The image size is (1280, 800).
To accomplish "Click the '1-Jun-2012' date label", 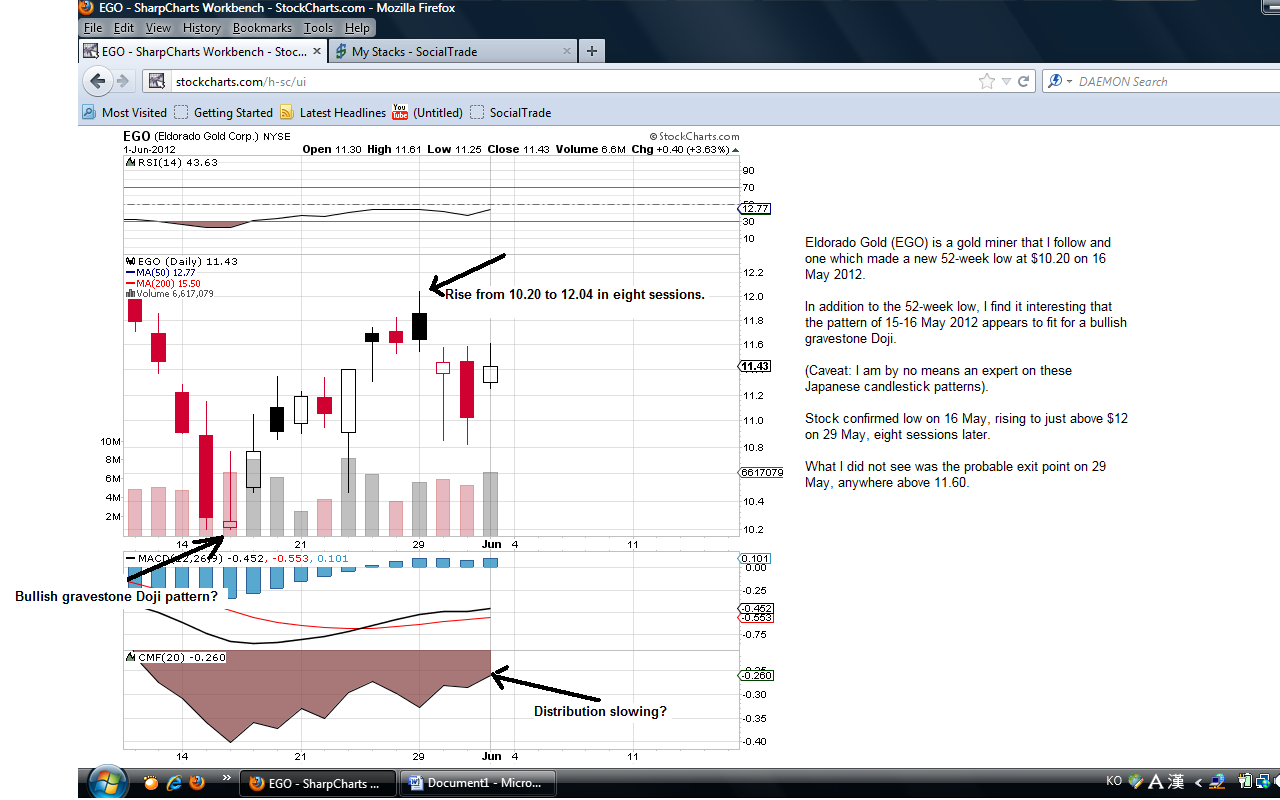I will pyautogui.click(x=149, y=149).
